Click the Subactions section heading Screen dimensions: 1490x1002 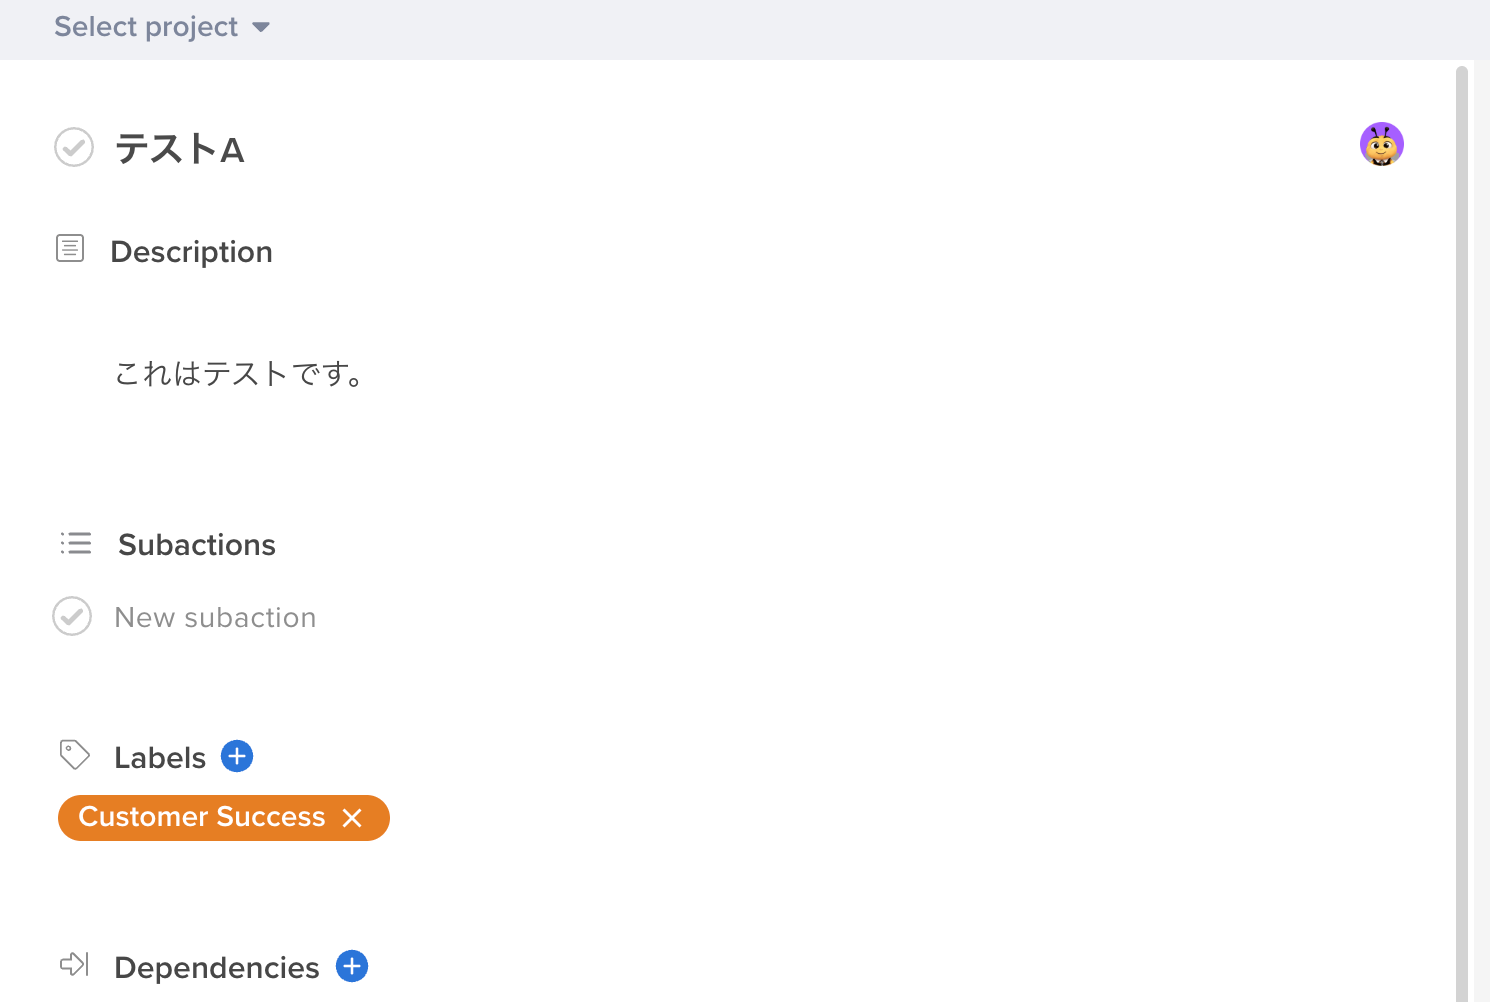coord(197,545)
